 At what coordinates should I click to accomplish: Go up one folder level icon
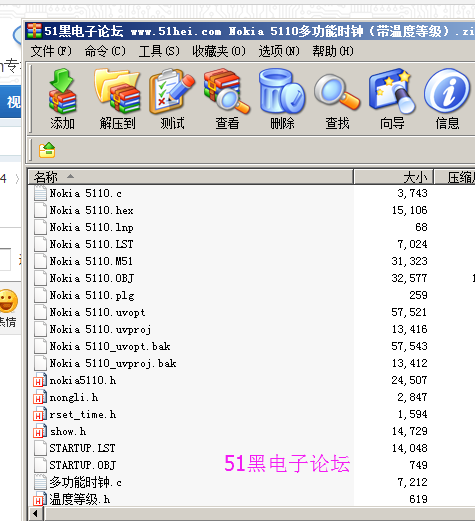click(47, 150)
